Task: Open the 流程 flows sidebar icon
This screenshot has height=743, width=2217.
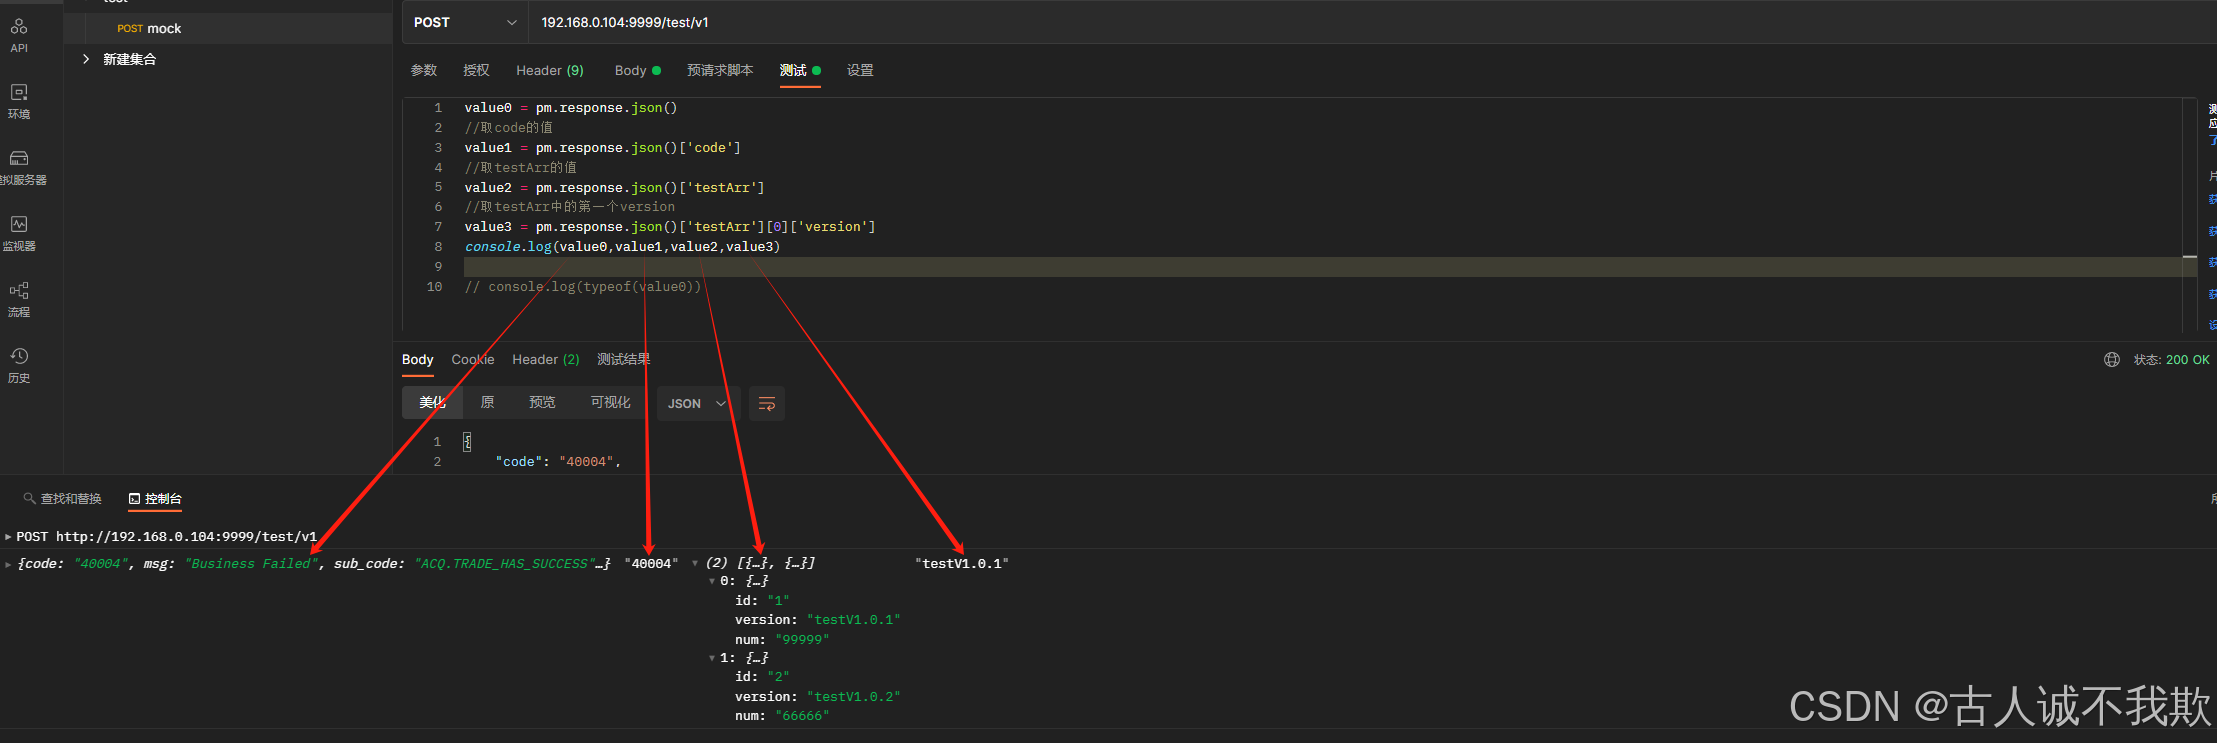Action: coord(19,299)
